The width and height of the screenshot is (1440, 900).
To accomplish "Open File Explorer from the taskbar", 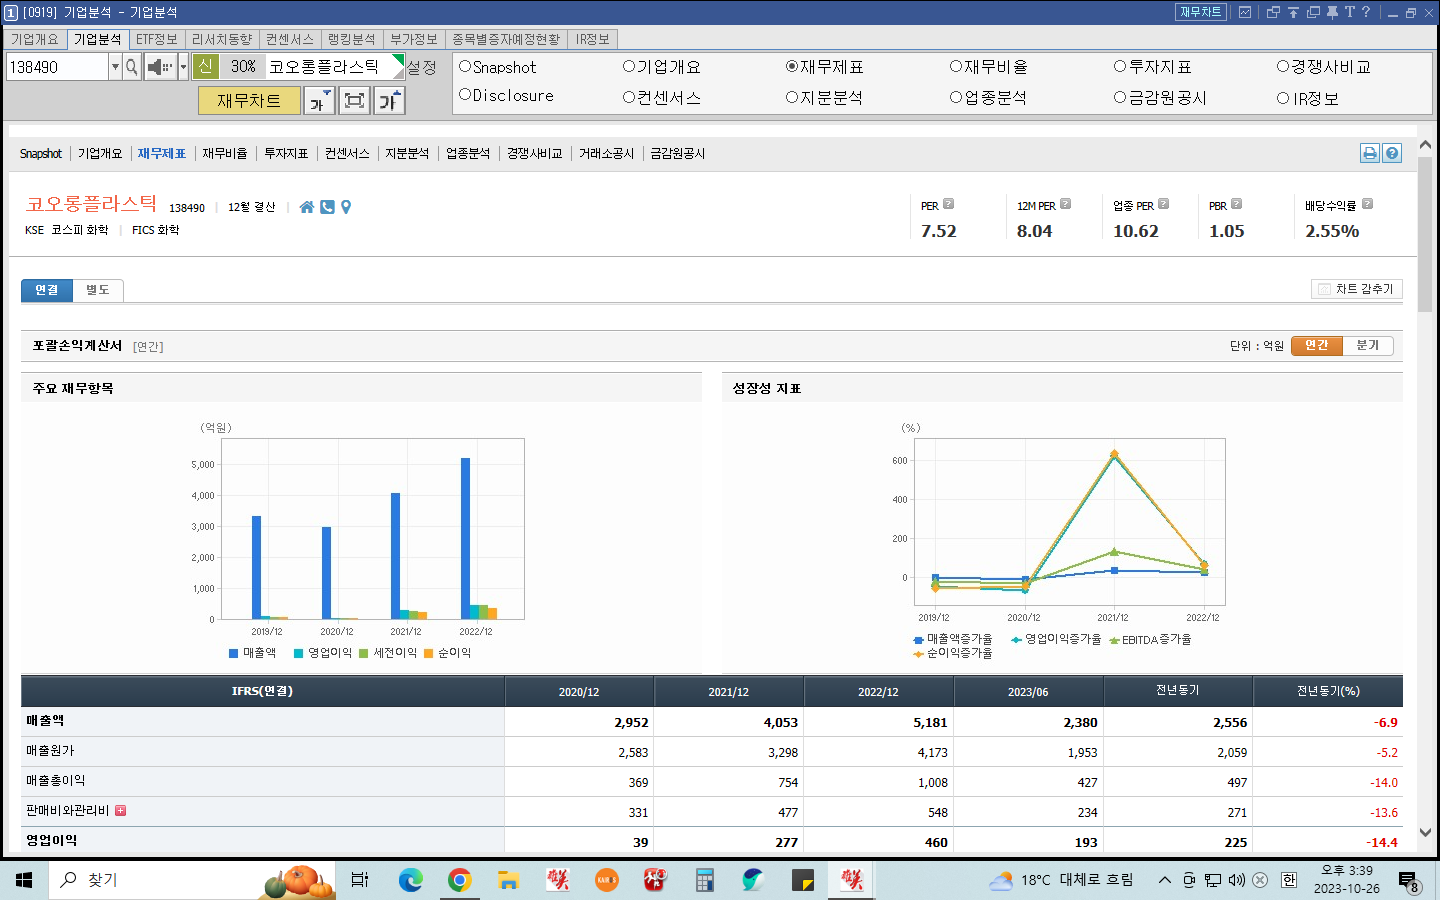I will tap(508, 880).
